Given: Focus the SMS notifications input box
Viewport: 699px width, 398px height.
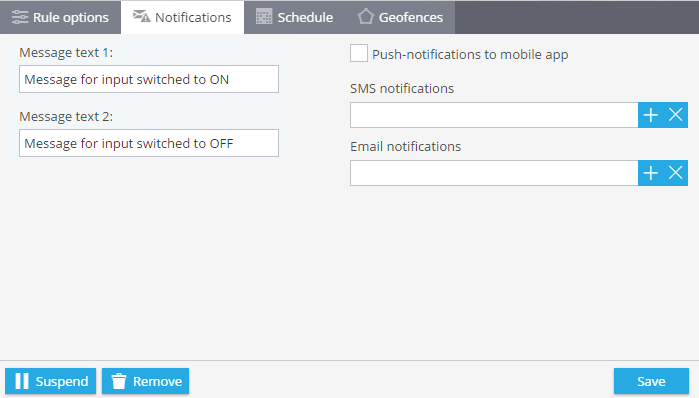Looking at the screenshot, I should coord(494,115).
